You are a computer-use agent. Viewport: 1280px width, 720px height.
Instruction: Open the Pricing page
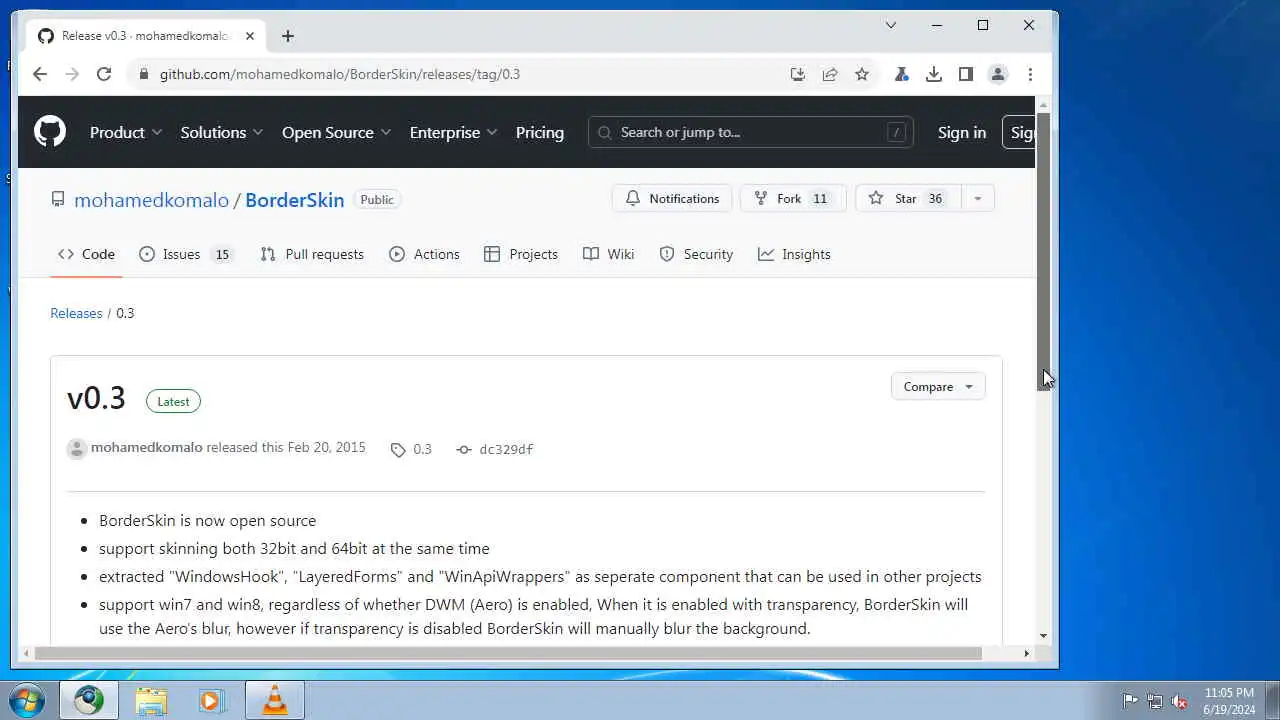pyautogui.click(x=540, y=132)
